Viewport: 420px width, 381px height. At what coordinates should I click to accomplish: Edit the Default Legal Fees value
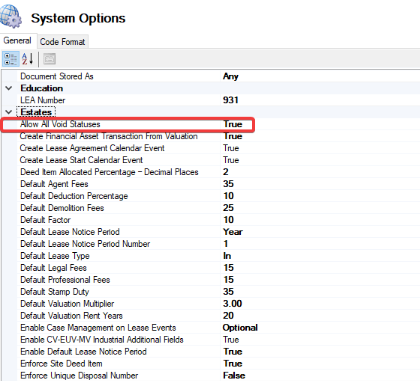click(228, 268)
